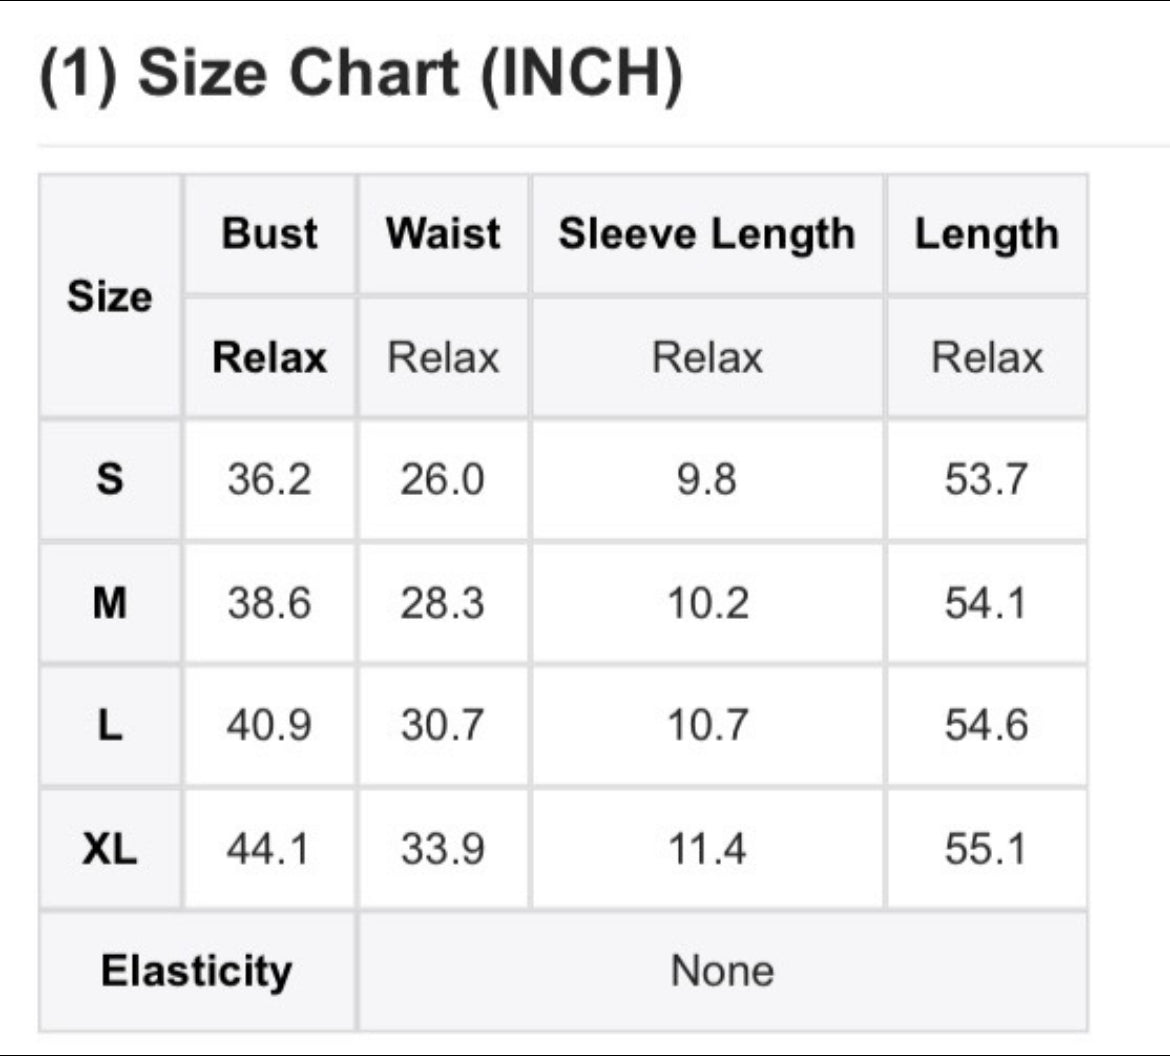Select the Waist column header
This screenshot has width=1170, height=1056.
point(443,234)
